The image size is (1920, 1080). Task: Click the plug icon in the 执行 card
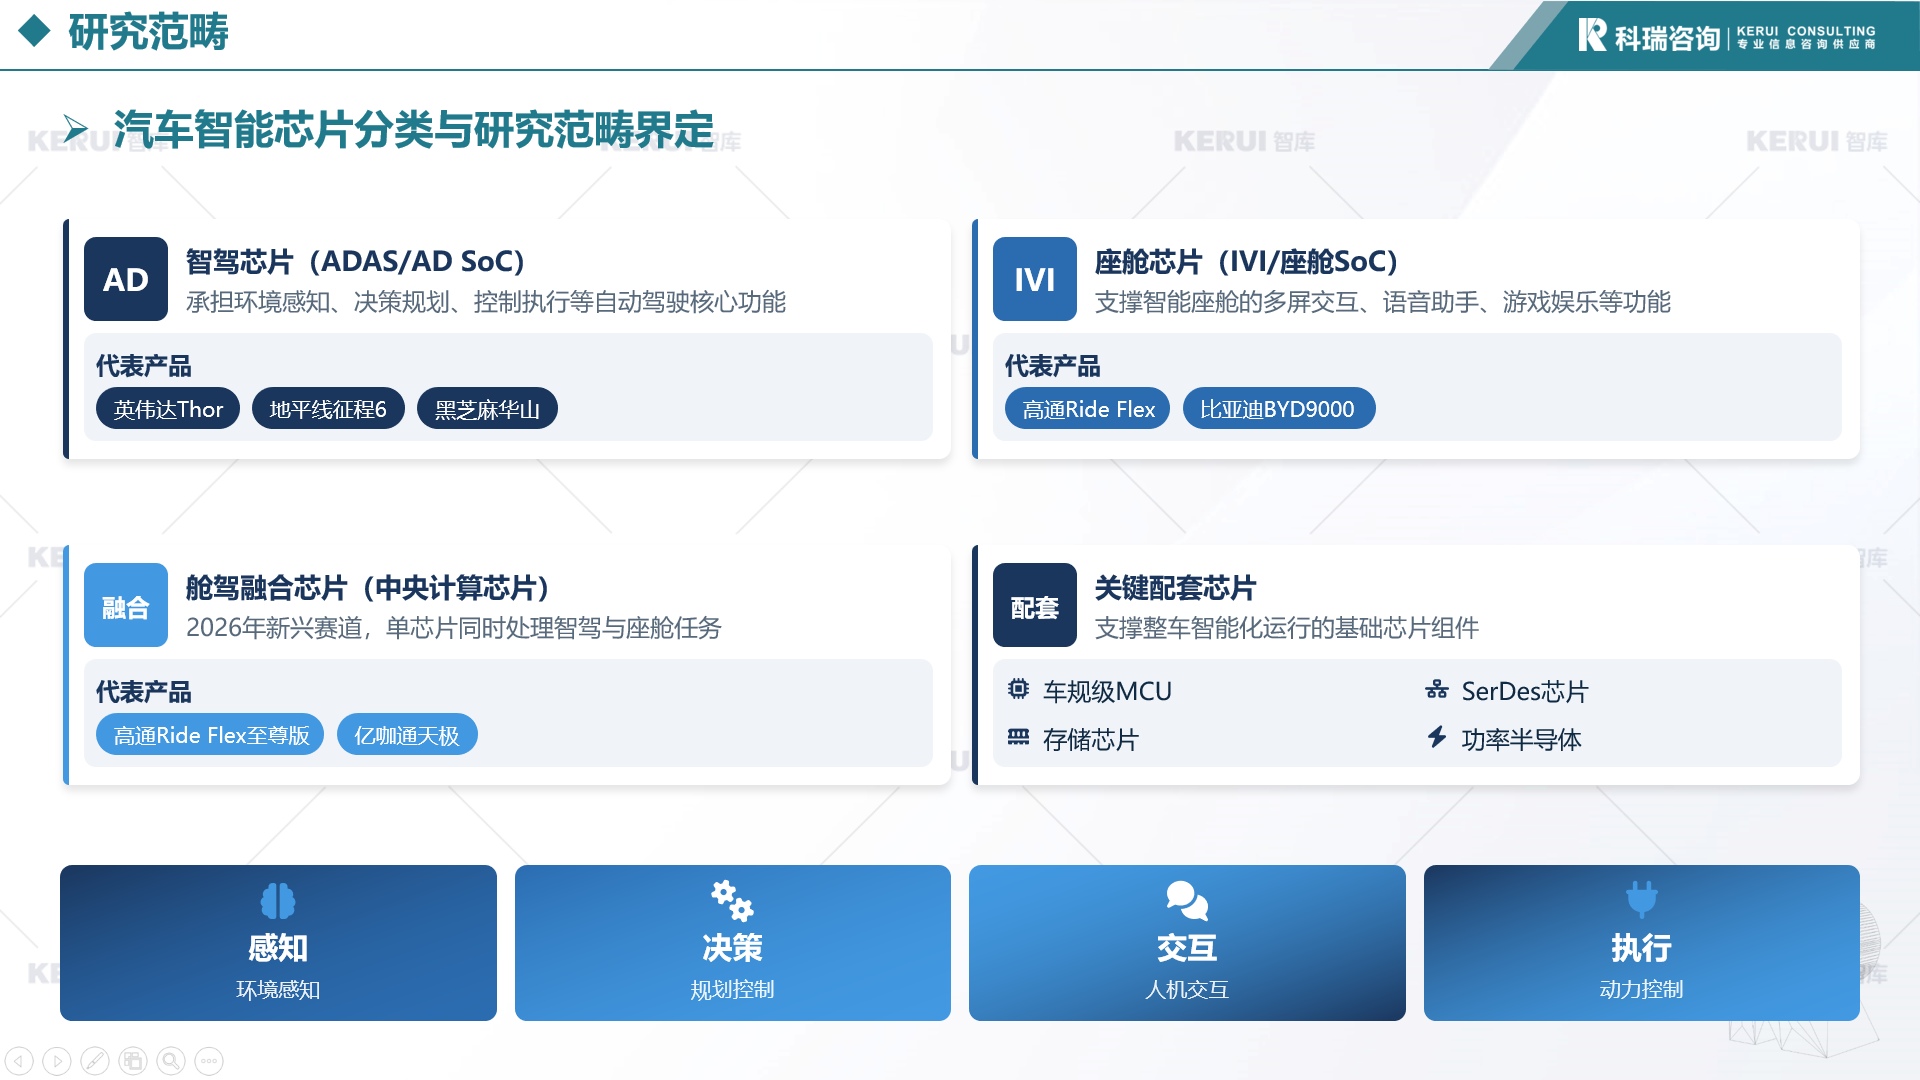point(1641,899)
